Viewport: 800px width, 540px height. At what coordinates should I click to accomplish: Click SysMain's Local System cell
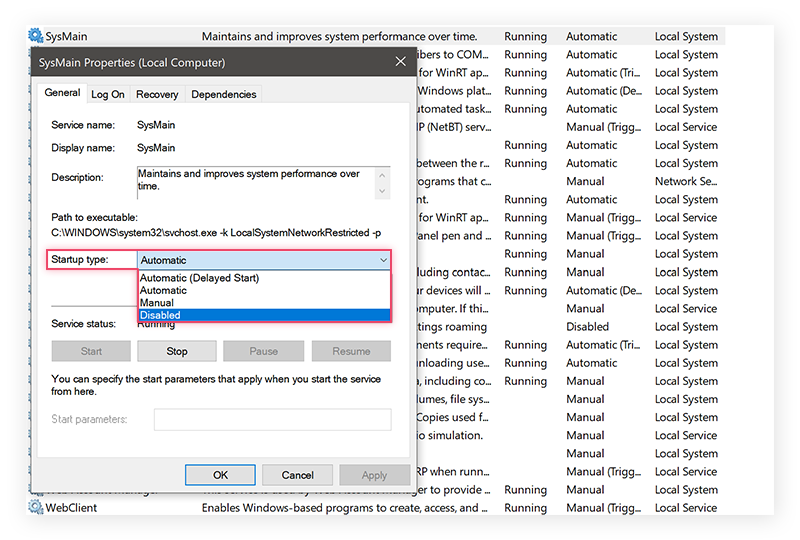686,36
